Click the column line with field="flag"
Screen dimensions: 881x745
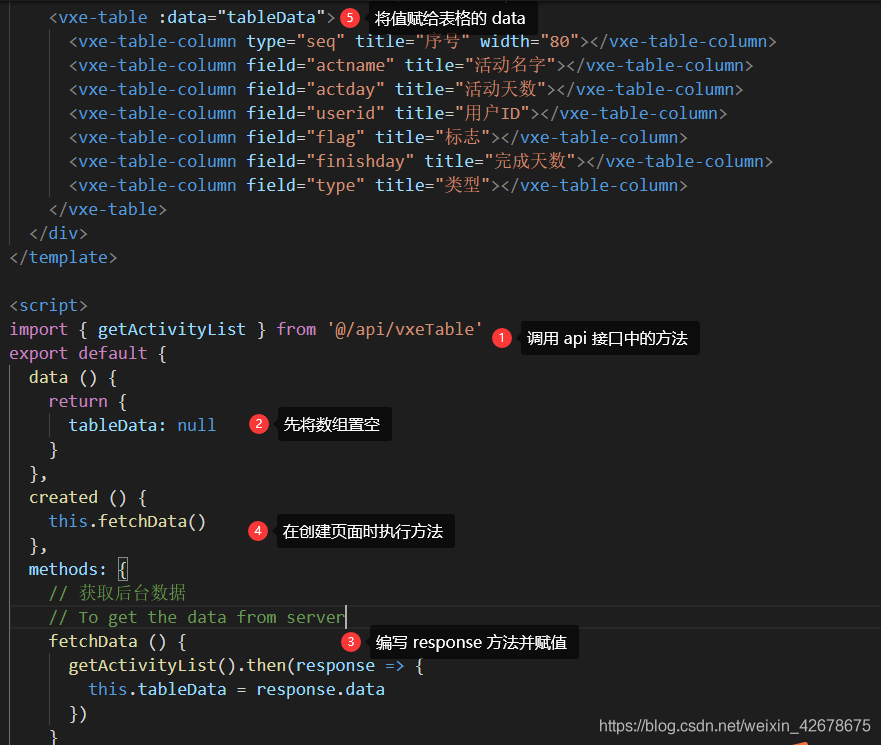point(378,138)
